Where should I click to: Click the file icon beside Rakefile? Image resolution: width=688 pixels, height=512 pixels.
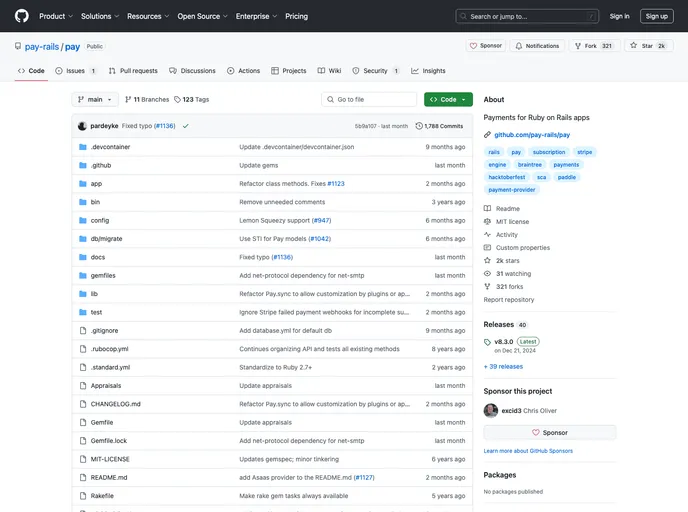[82, 496]
